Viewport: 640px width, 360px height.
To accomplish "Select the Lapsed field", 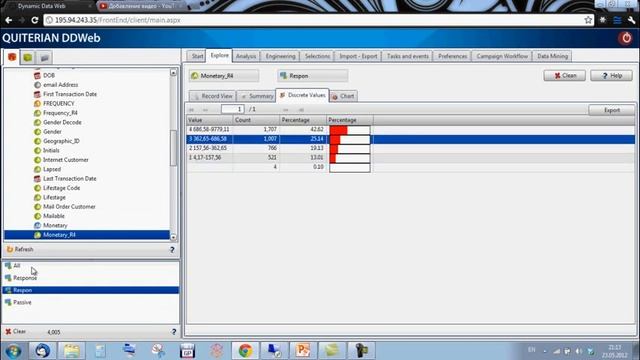I will pyautogui.click(x=52, y=169).
